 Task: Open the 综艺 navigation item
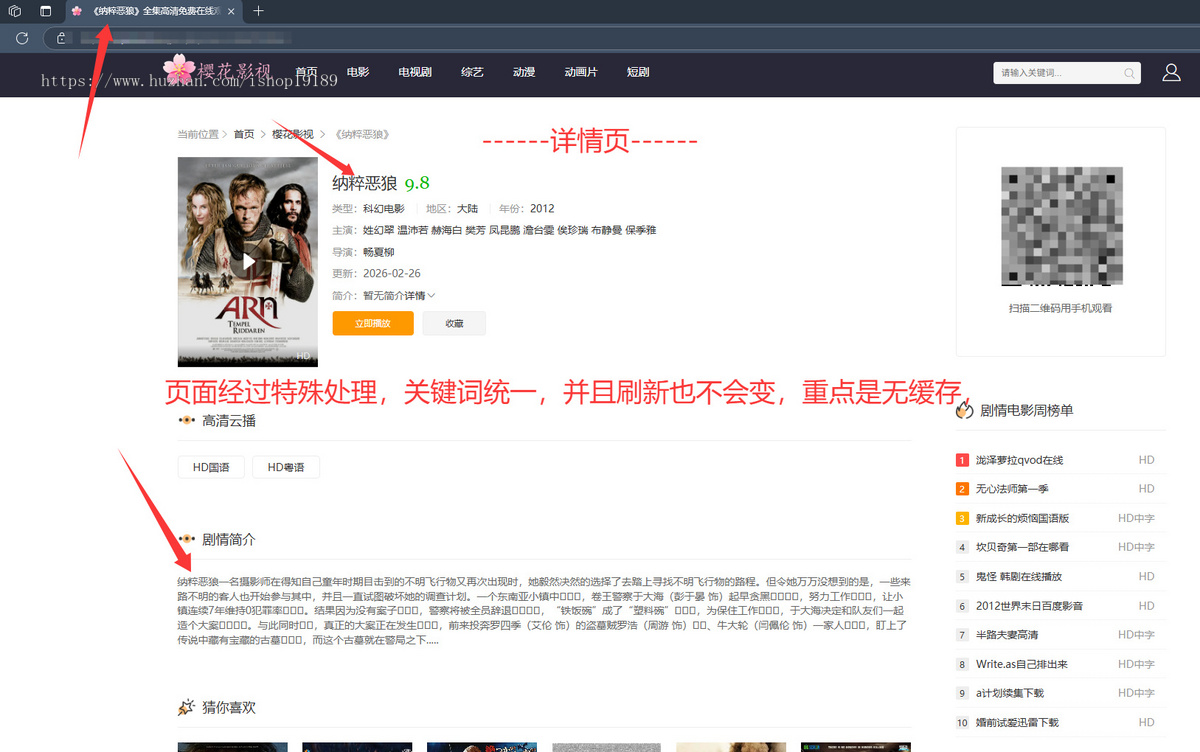pyautogui.click(x=472, y=72)
